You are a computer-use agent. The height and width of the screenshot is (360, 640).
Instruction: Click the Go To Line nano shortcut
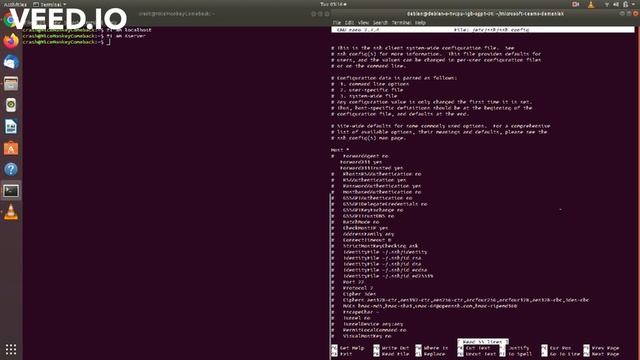[561, 354]
